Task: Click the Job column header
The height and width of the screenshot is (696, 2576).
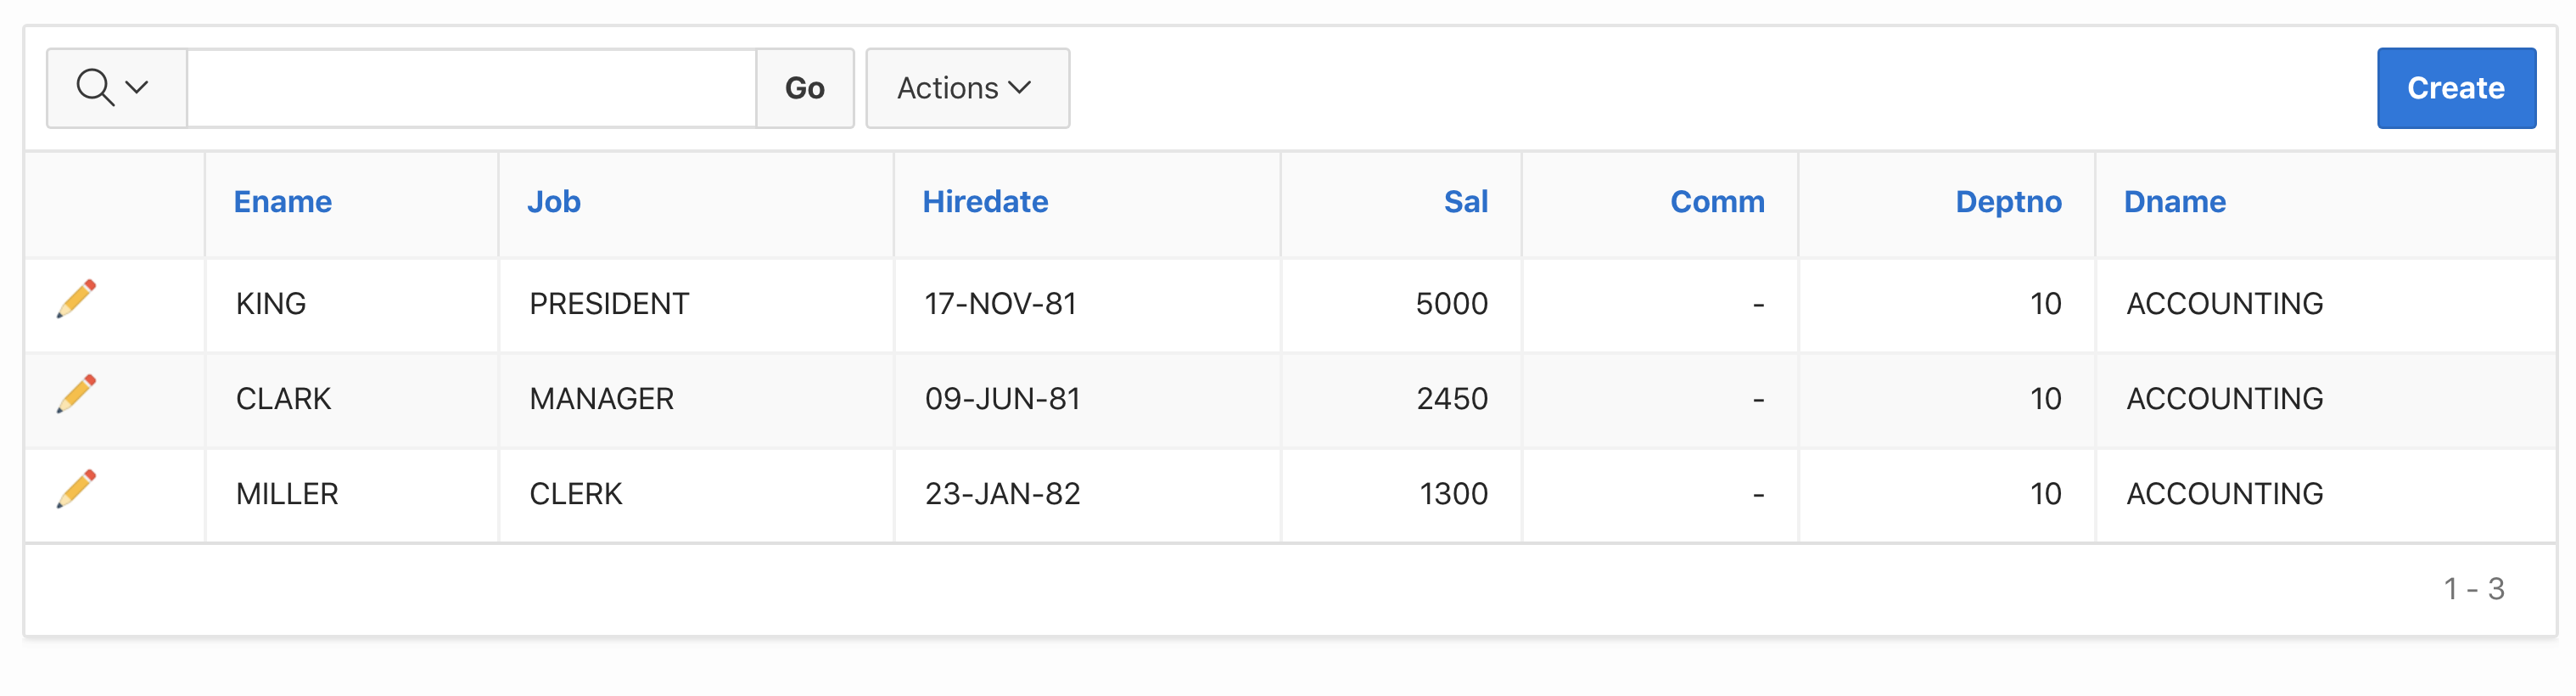Action: click(554, 202)
